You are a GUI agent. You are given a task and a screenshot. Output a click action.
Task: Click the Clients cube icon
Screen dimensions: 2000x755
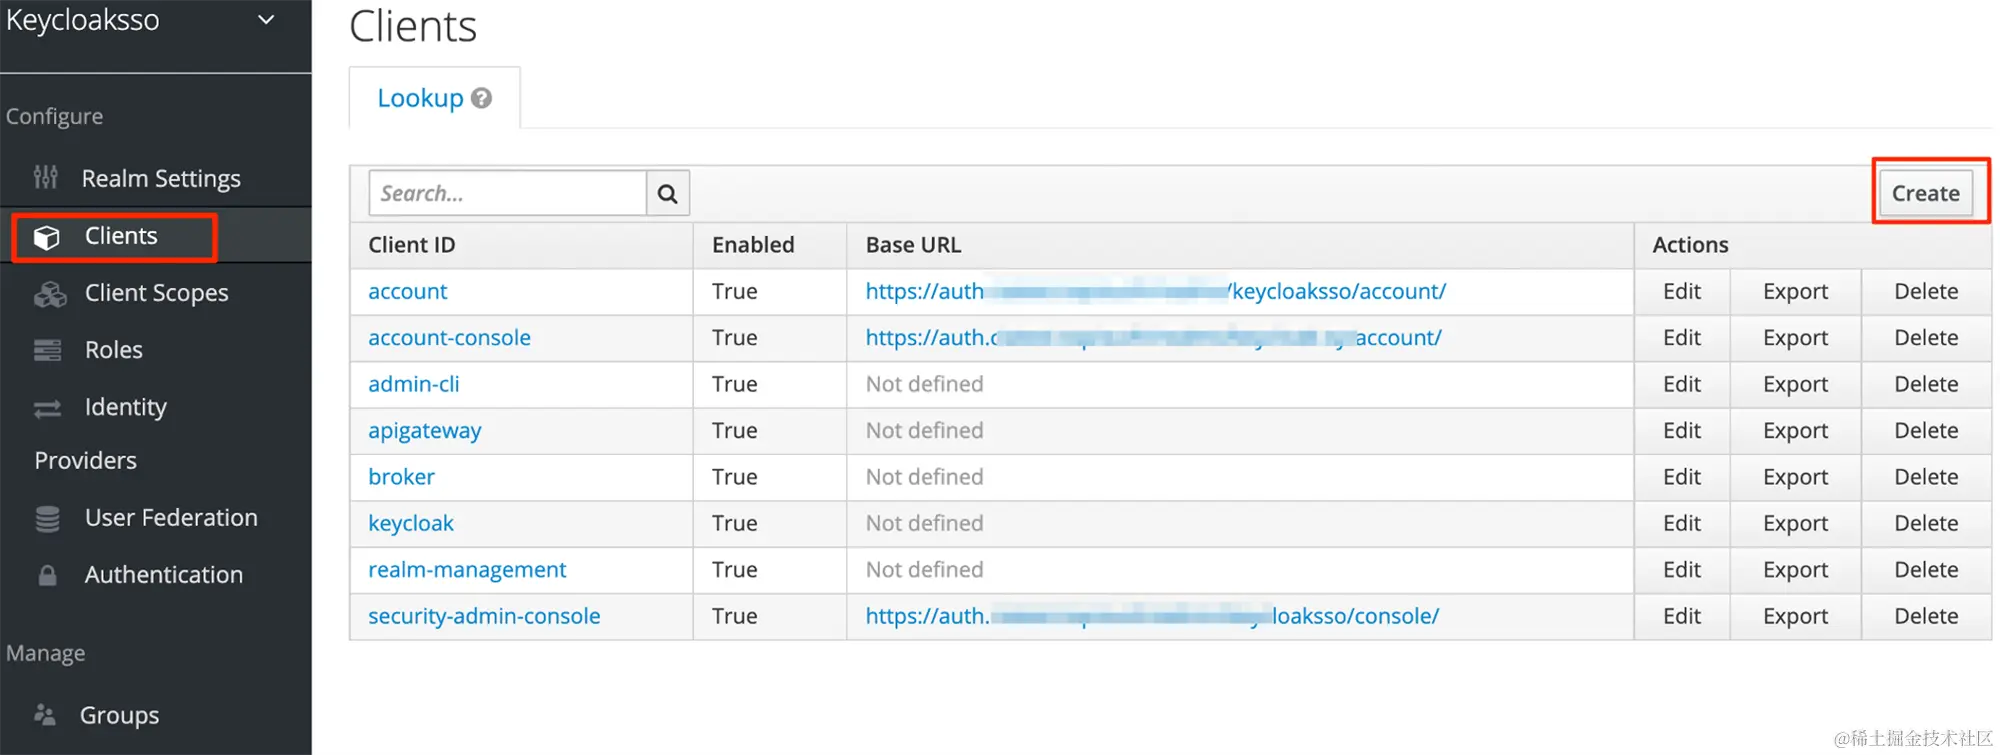(46, 237)
